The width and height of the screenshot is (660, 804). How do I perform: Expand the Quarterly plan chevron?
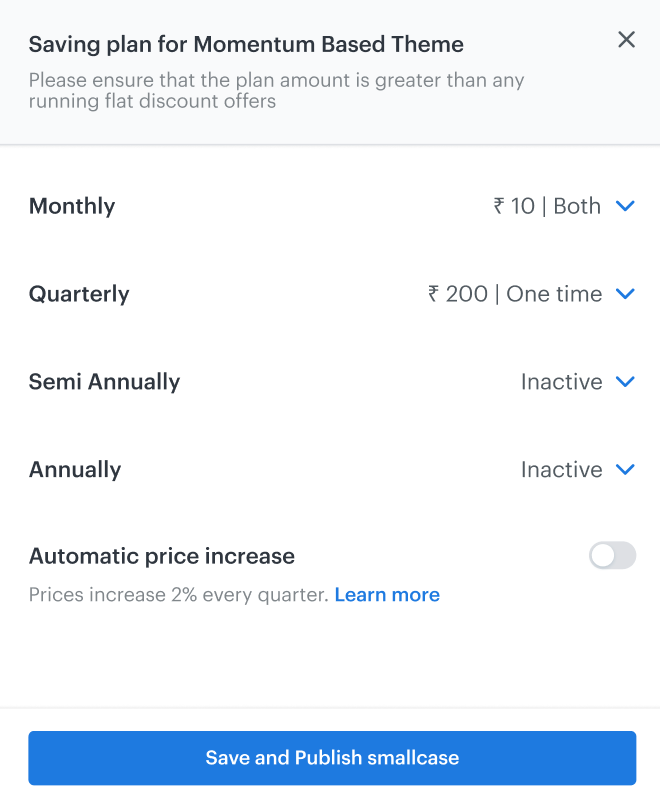(x=625, y=294)
